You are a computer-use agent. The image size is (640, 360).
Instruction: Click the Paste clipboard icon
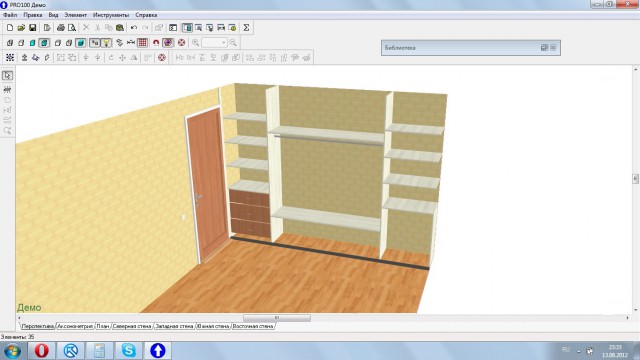[120, 28]
